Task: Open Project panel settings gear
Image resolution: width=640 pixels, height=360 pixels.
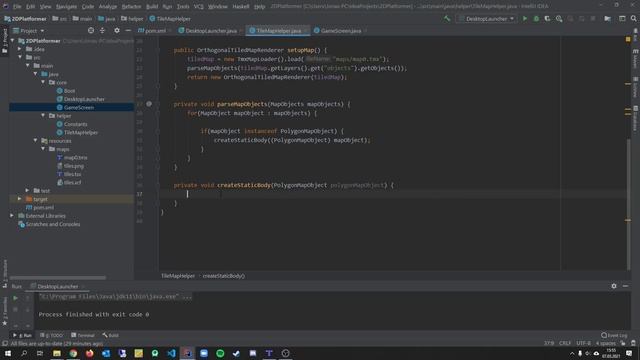Action: pyautogui.click(x=117, y=31)
